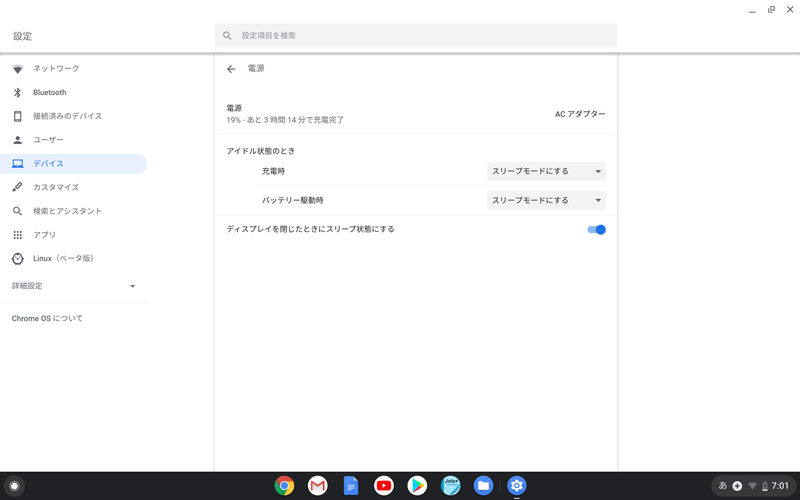
Task: Select カスタマイズ in the sidebar
Action: 73,187
